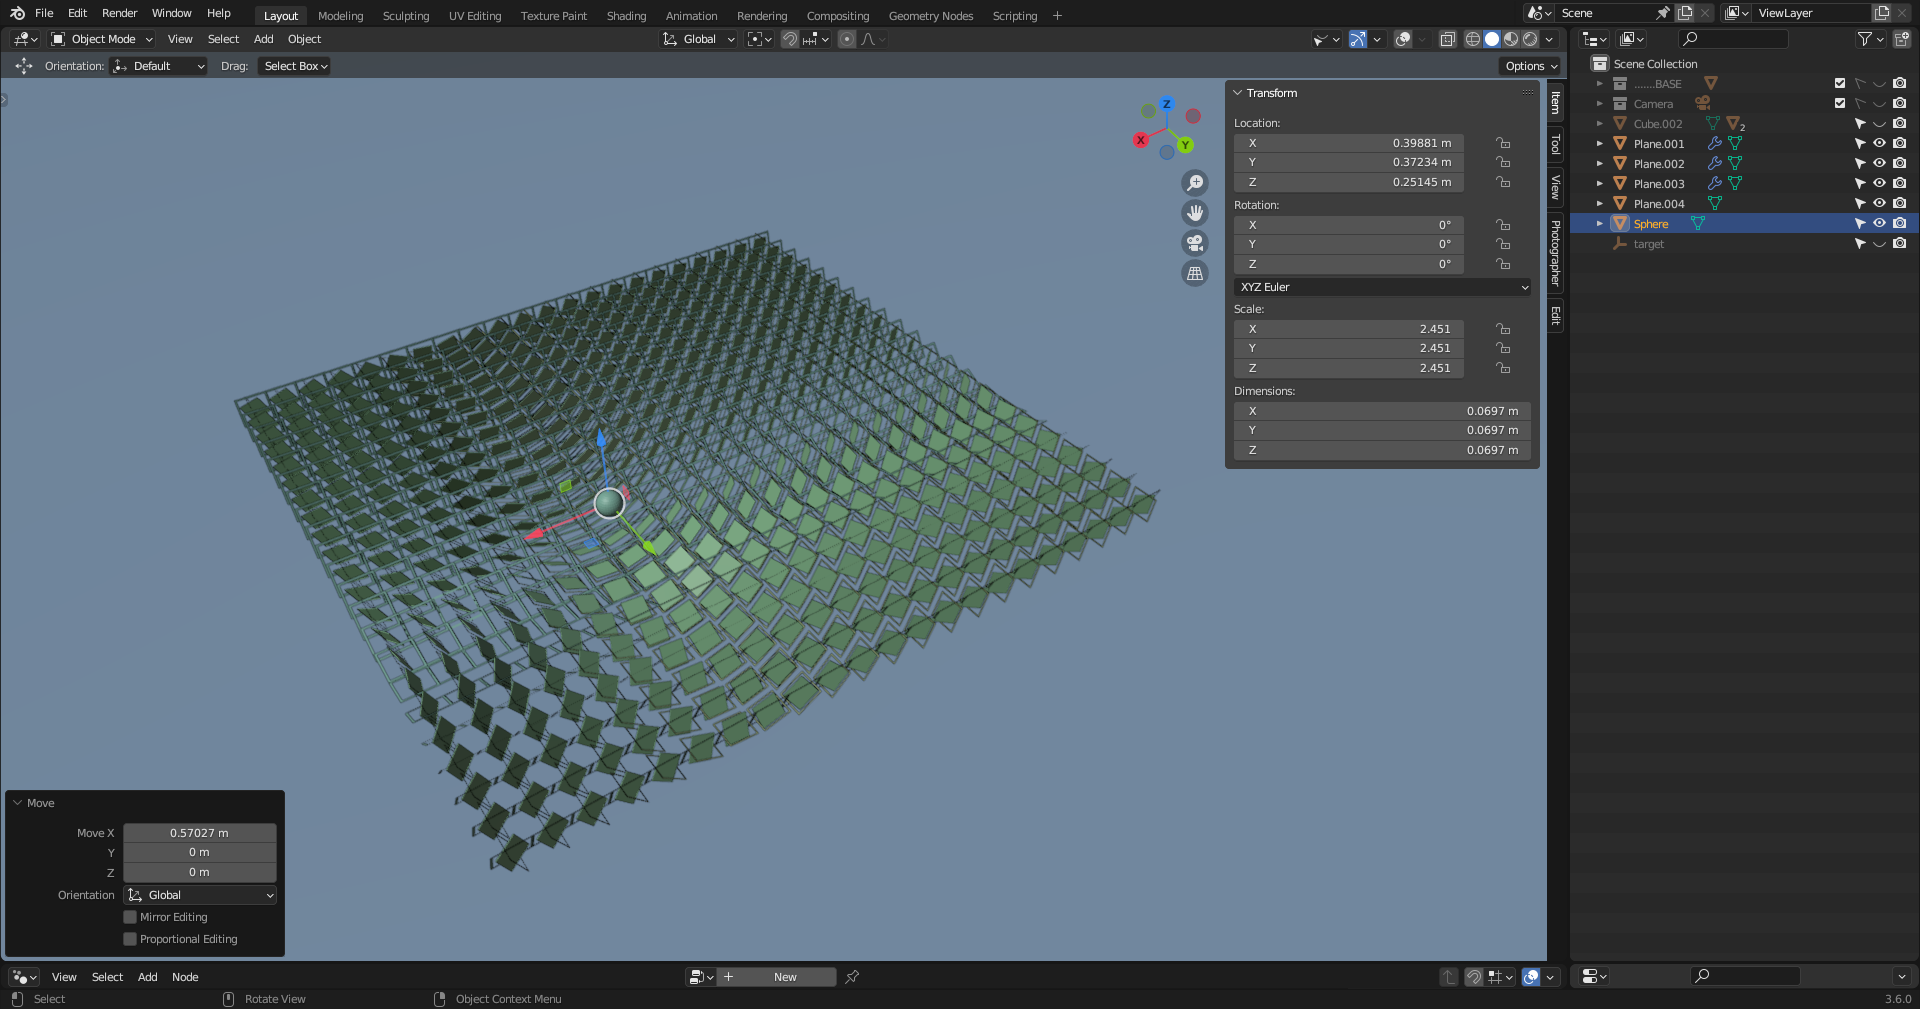Open the Render menu
Viewport: 1920px width, 1009px height.
(119, 13)
